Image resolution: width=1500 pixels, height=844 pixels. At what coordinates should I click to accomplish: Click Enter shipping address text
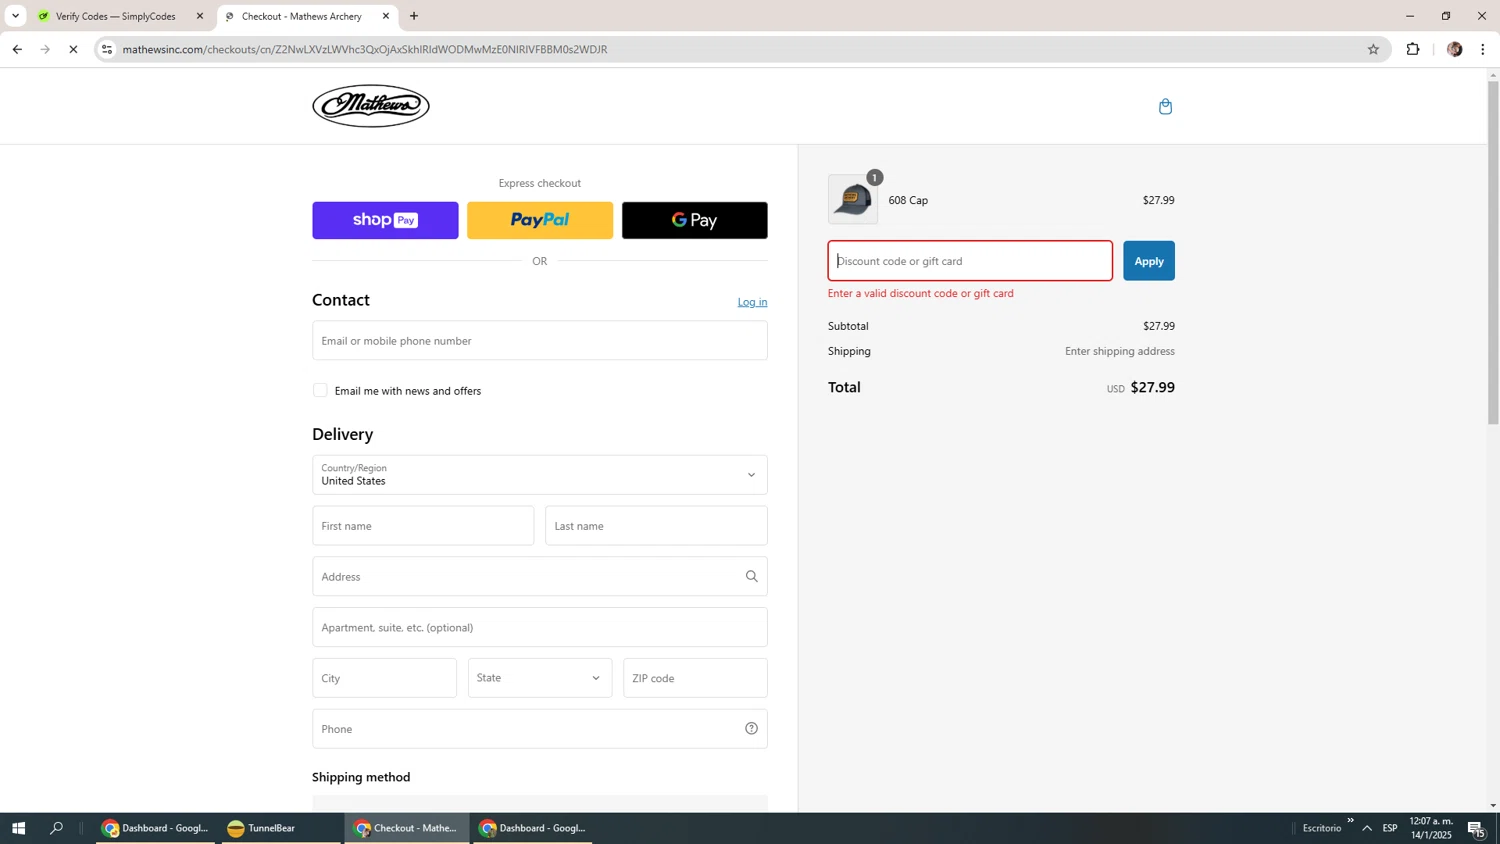click(1120, 351)
